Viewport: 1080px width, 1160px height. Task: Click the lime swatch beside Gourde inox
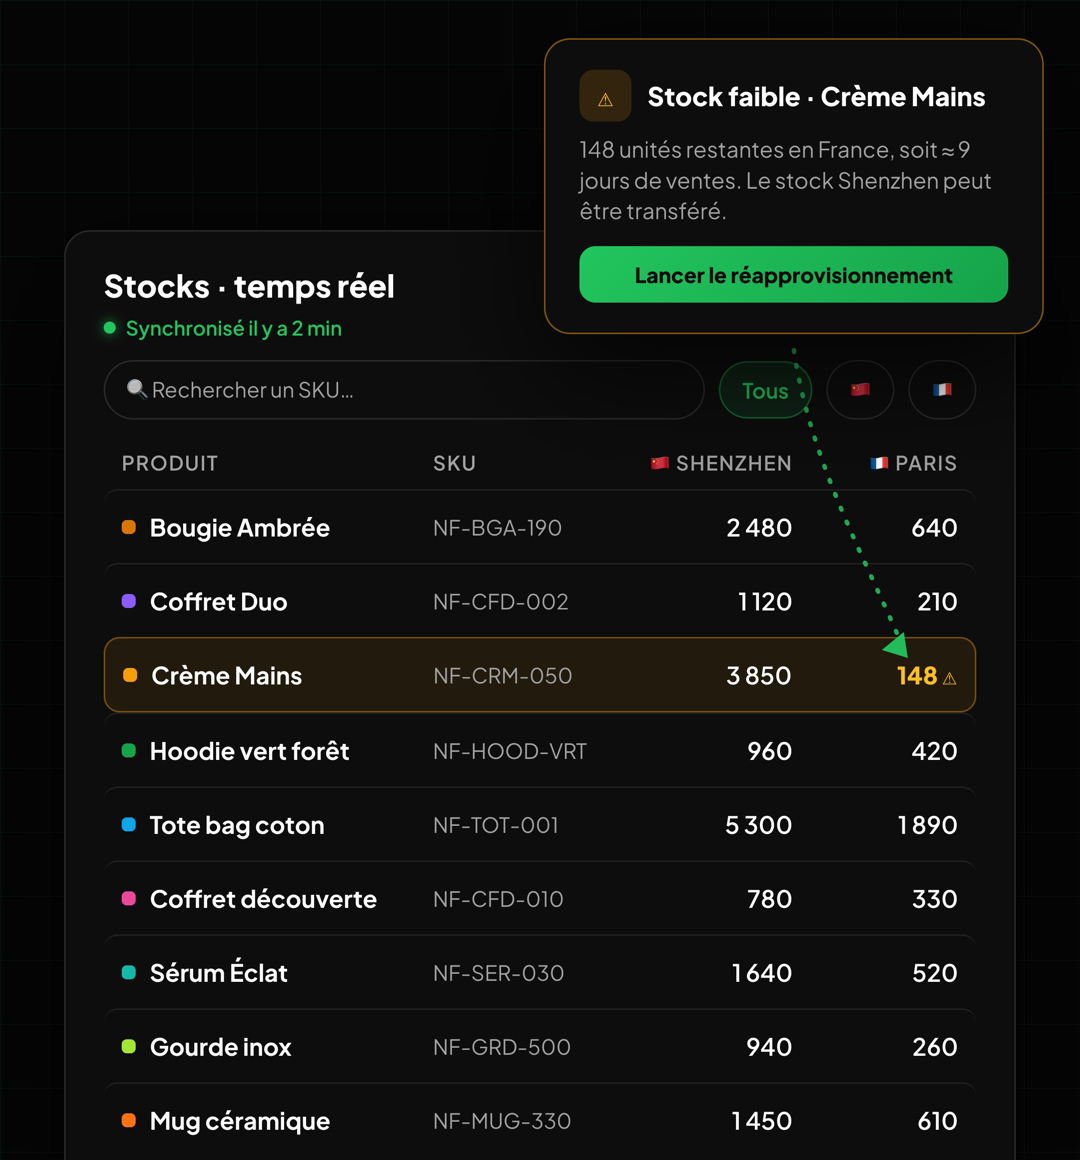click(129, 1046)
